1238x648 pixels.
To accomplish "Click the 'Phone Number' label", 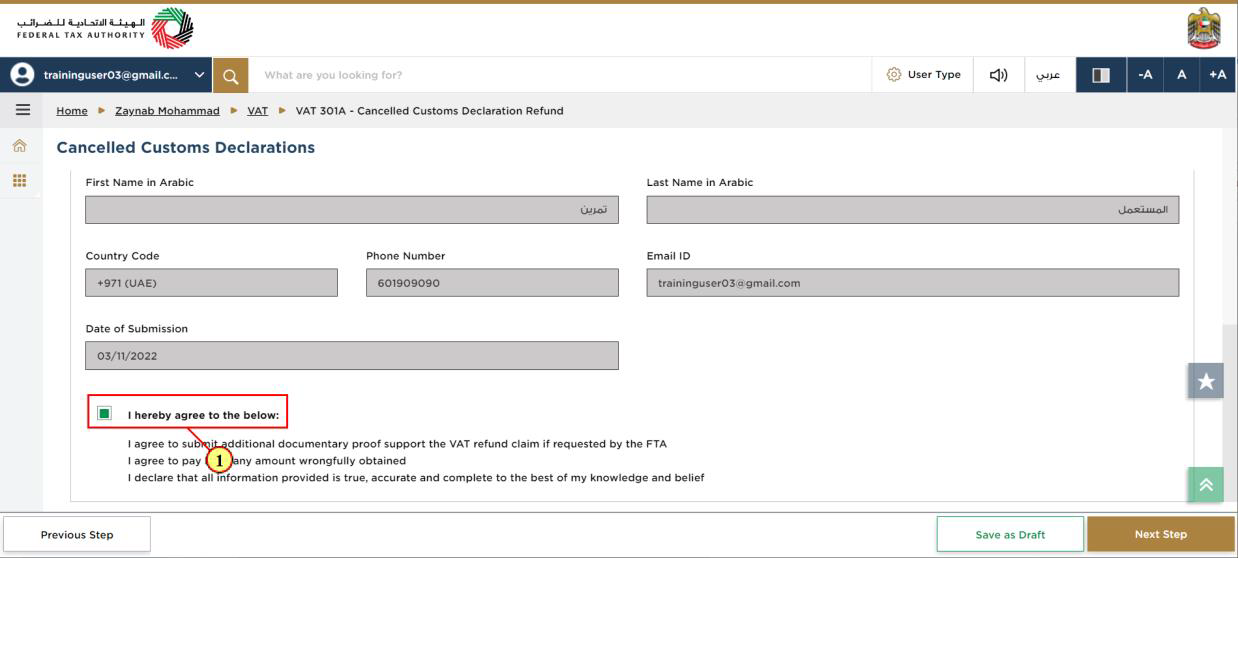I will click(406, 256).
